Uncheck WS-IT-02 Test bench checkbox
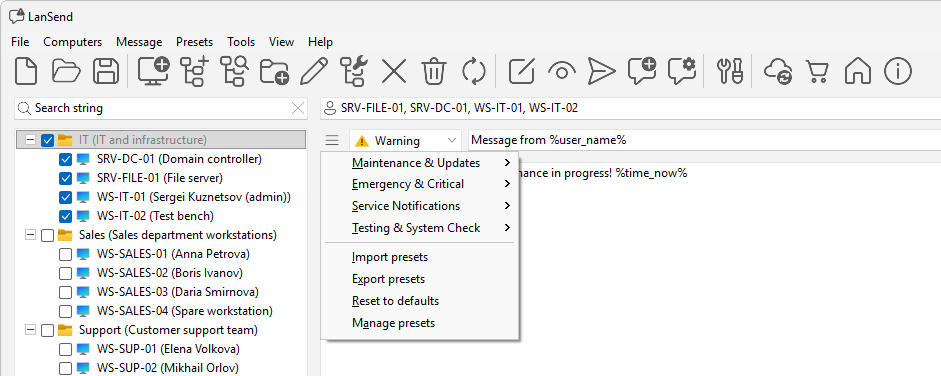941x376 pixels. click(x=65, y=216)
